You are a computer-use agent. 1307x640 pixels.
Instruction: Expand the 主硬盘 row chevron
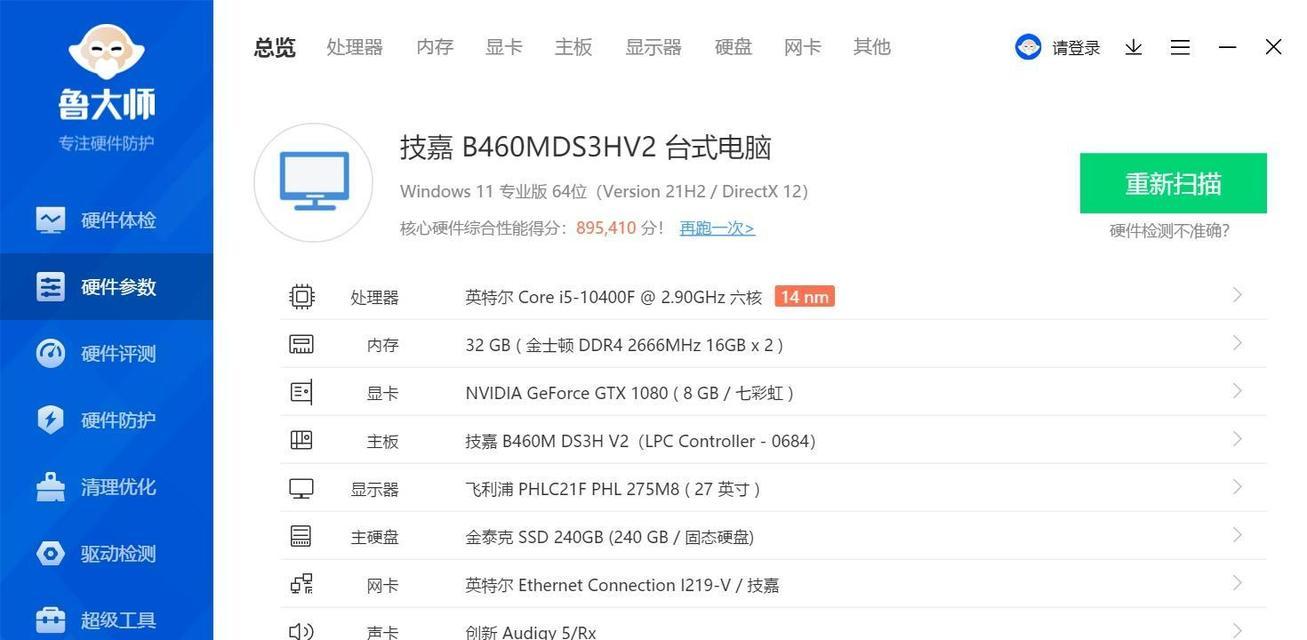[1237, 535]
